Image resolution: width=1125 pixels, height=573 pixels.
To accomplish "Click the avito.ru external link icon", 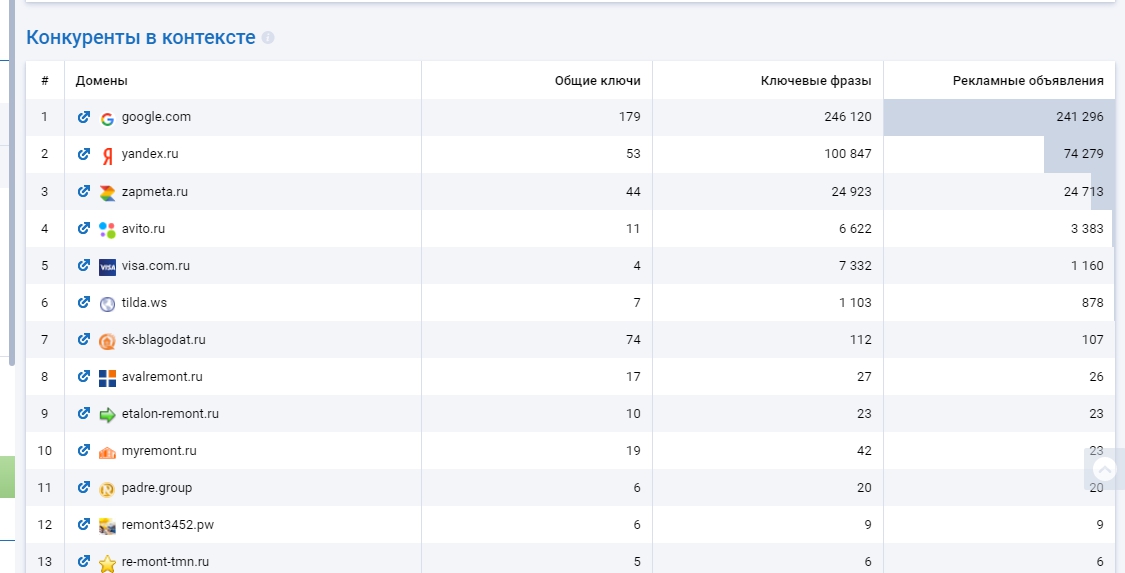I will tap(84, 228).
